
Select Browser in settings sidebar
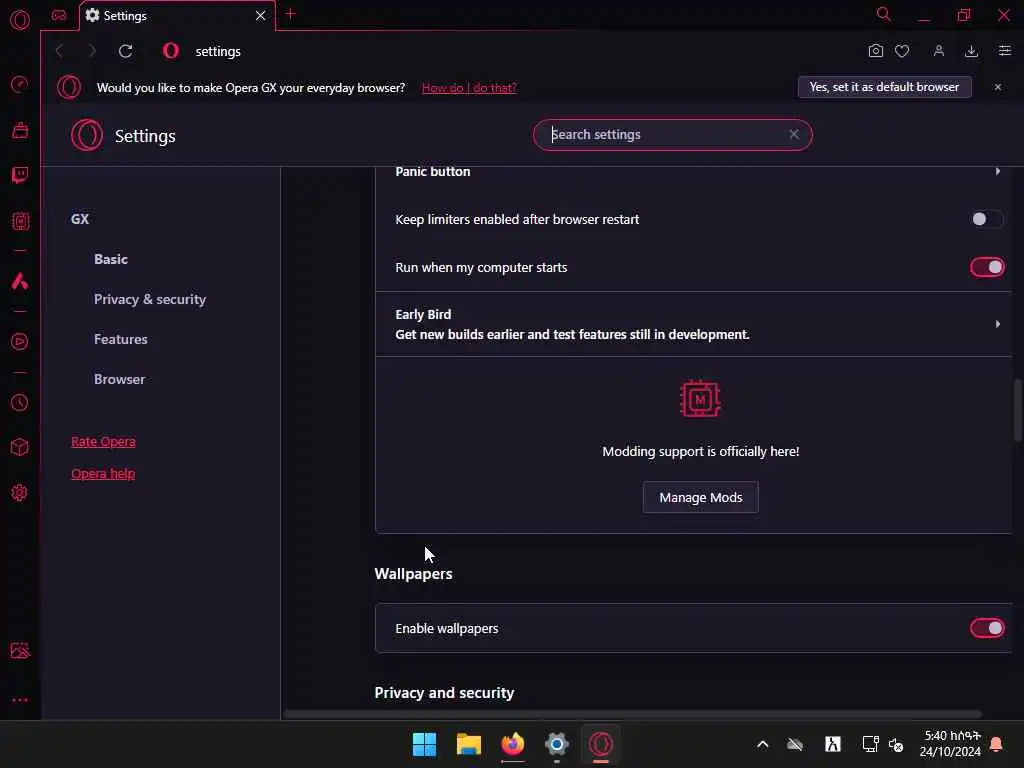click(119, 379)
